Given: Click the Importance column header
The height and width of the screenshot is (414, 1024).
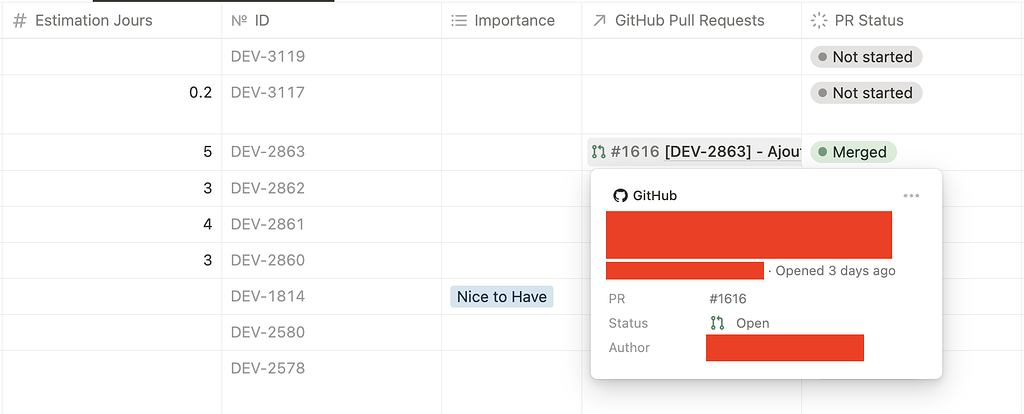Looking at the screenshot, I should (514, 20).
